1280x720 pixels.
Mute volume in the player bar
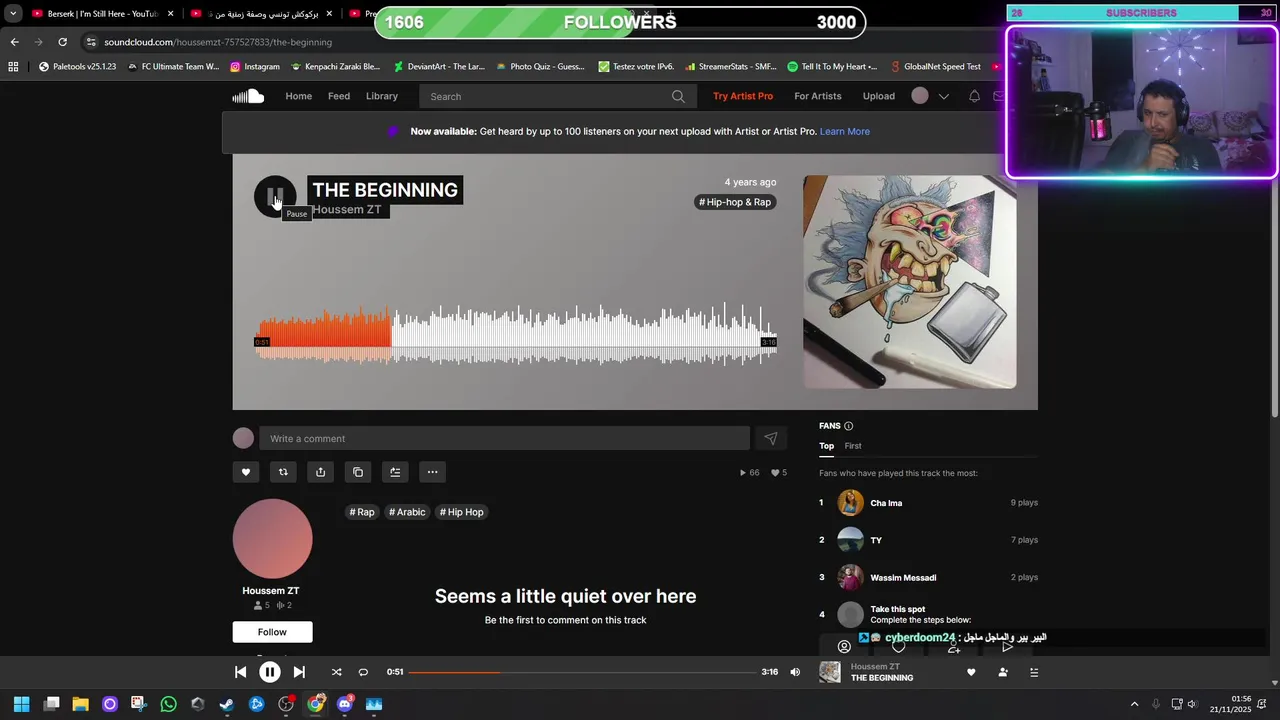pos(795,672)
